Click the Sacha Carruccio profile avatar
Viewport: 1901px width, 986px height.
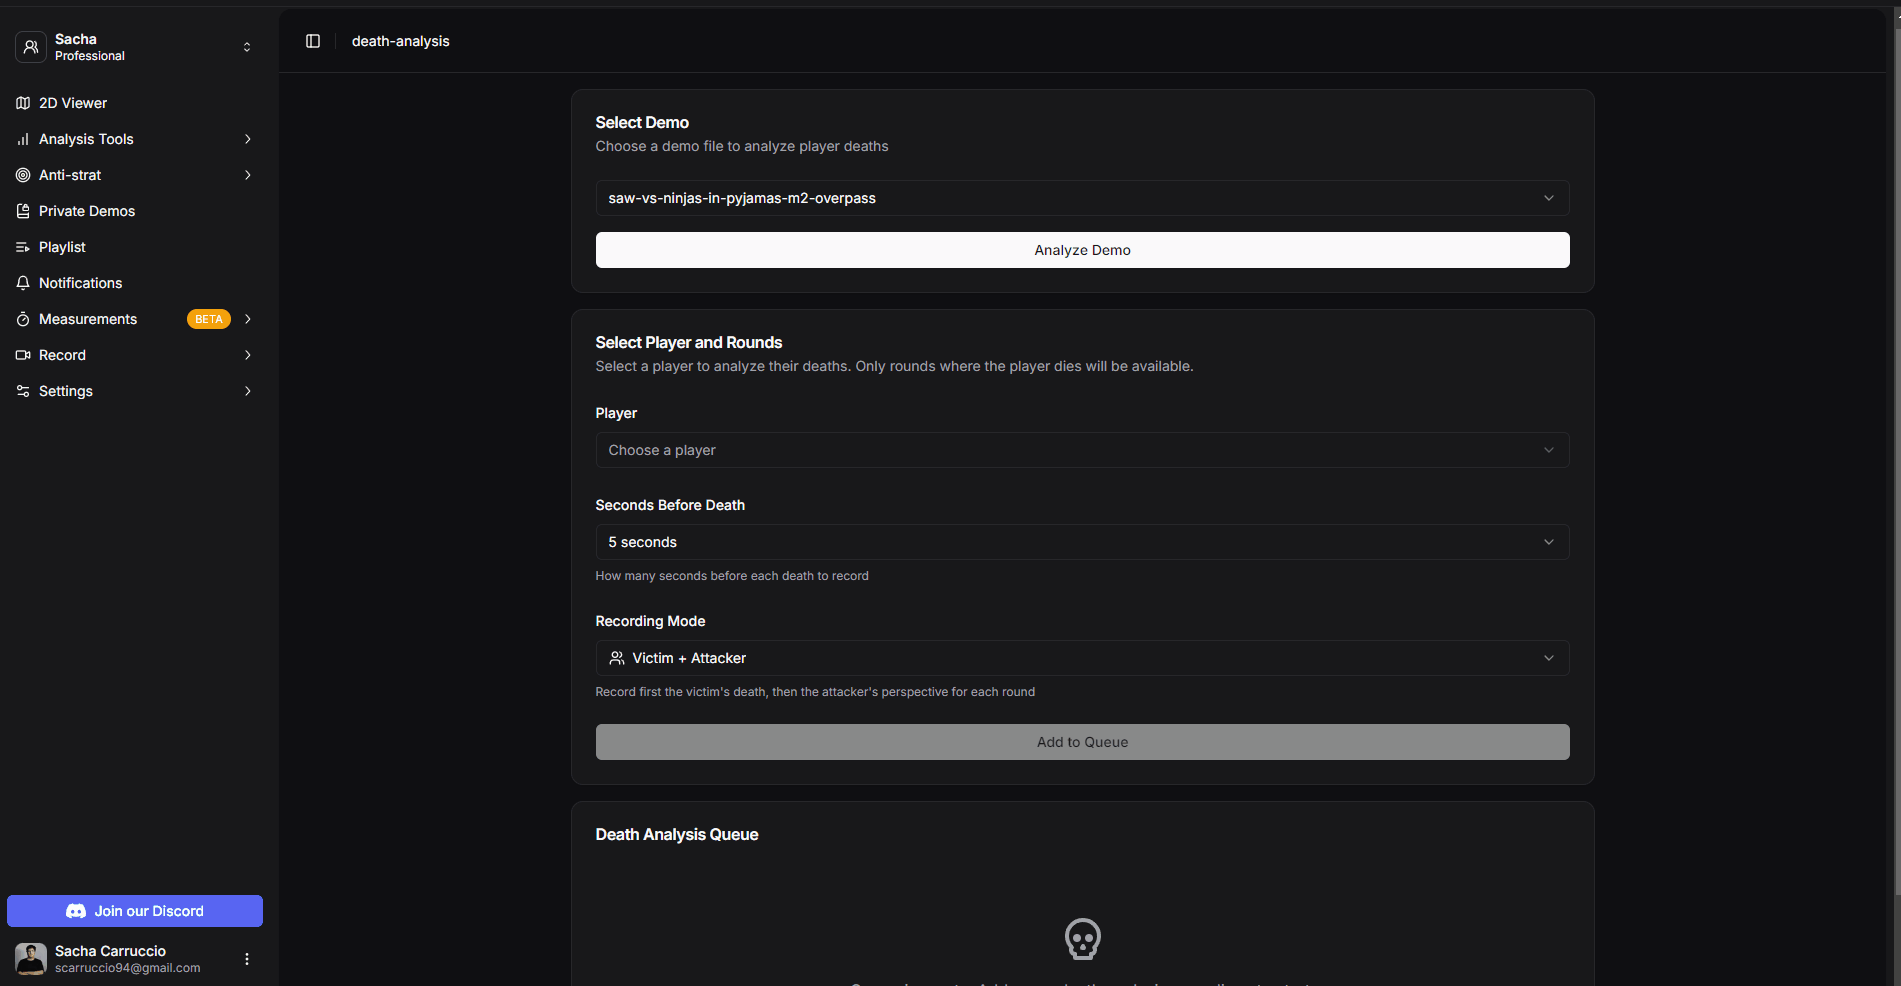31,959
